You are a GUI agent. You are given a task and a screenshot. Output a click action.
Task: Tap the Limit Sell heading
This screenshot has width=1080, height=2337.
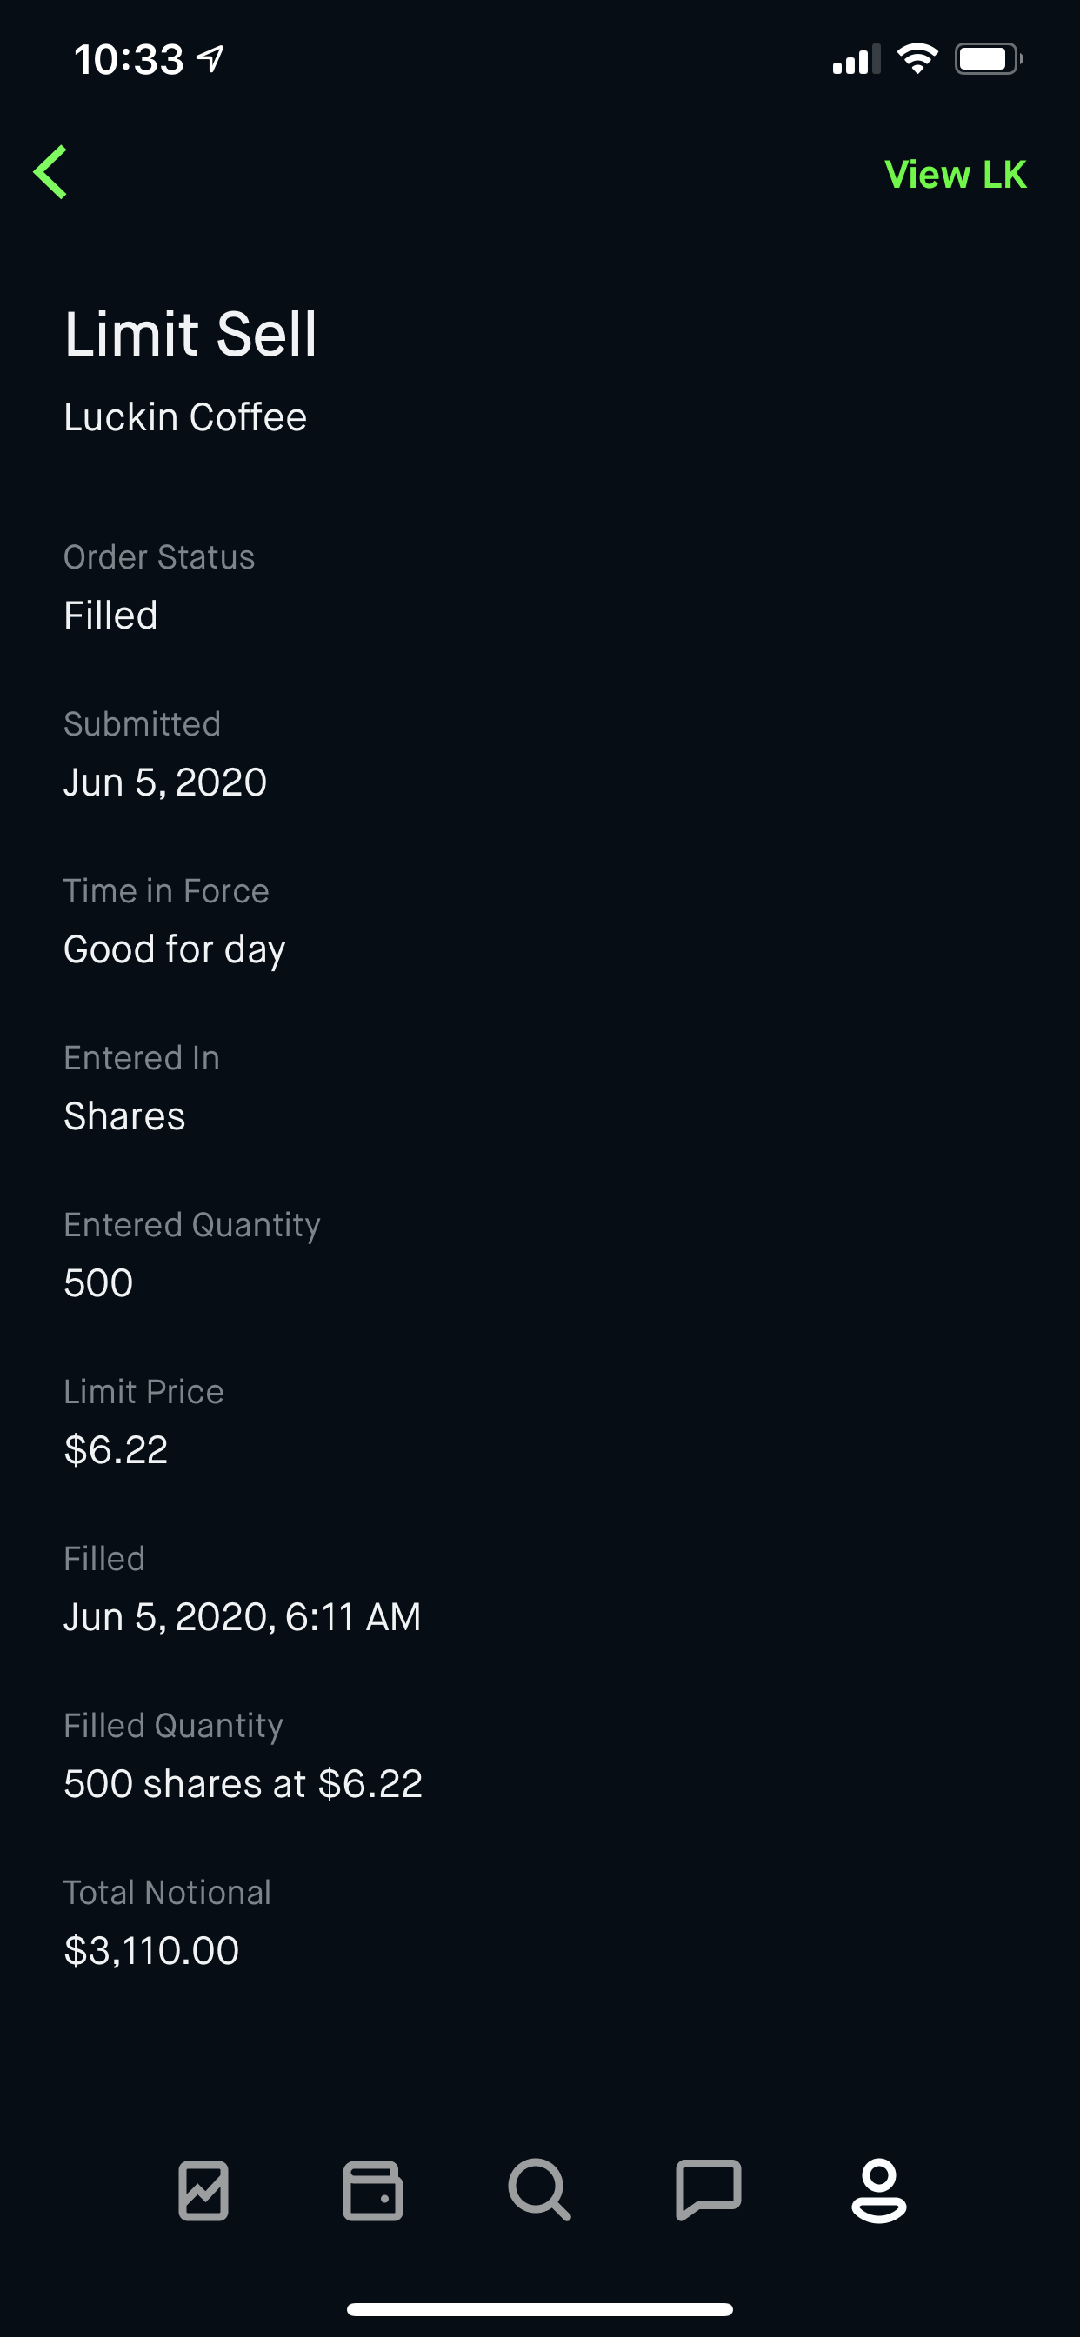(x=190, y=334)
